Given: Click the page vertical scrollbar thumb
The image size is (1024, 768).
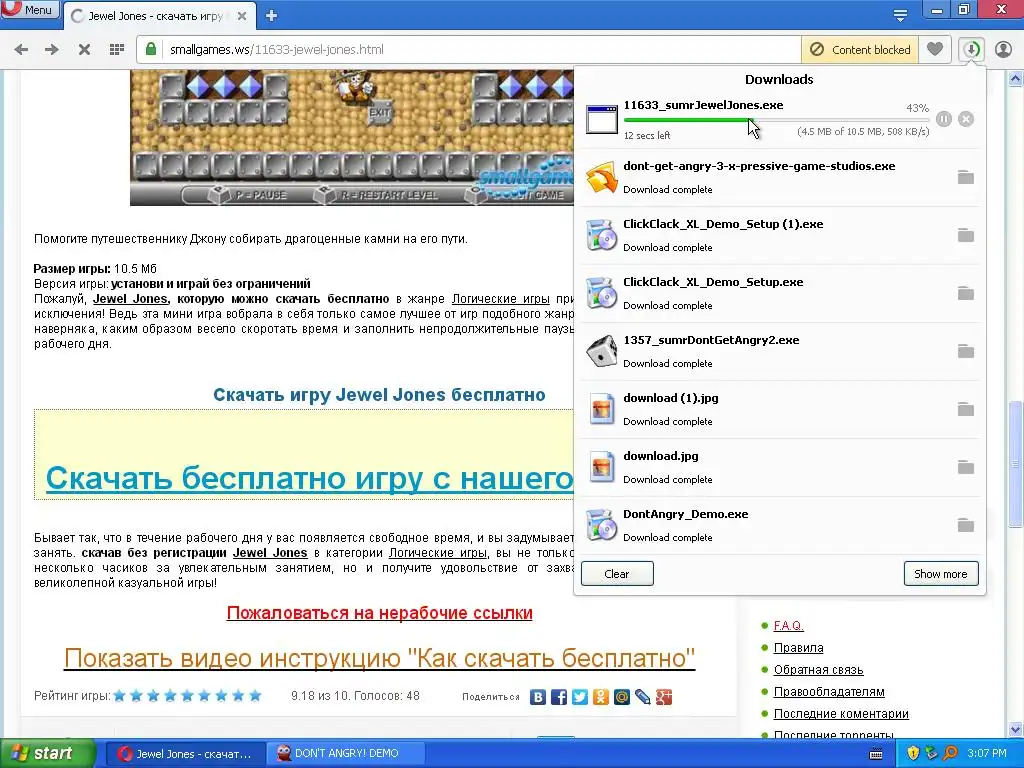Looking at the screenshot, I should click(1015, 464).
